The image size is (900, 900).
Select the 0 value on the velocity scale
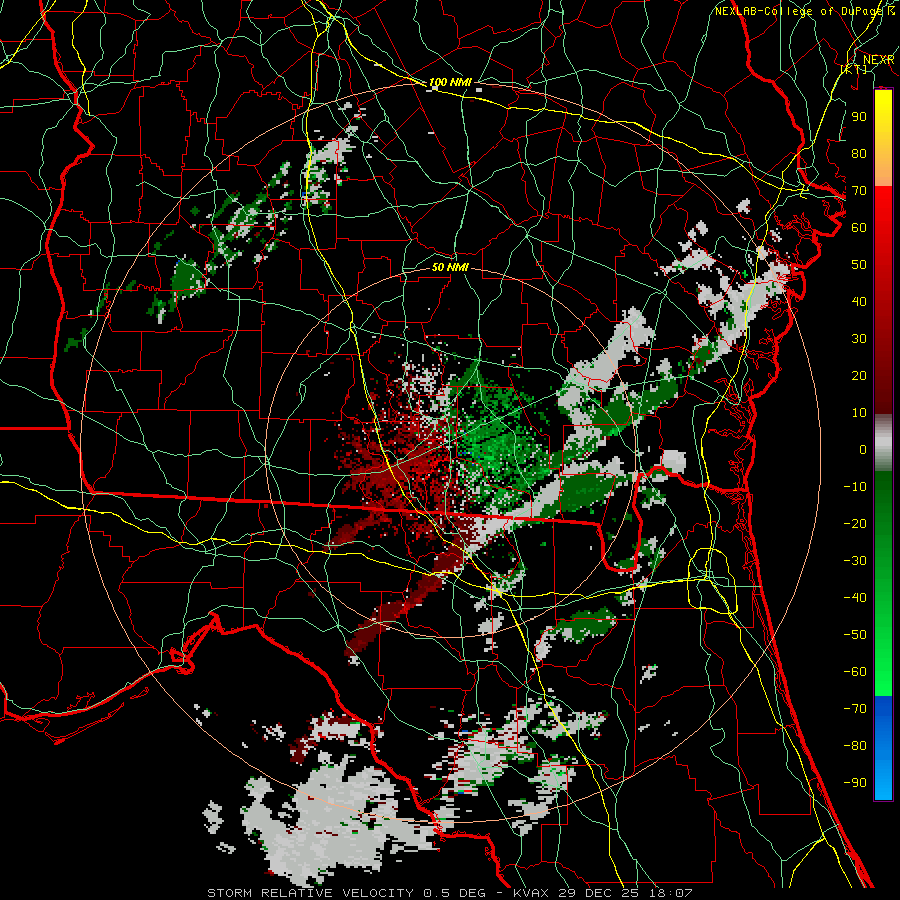point(863,449)
